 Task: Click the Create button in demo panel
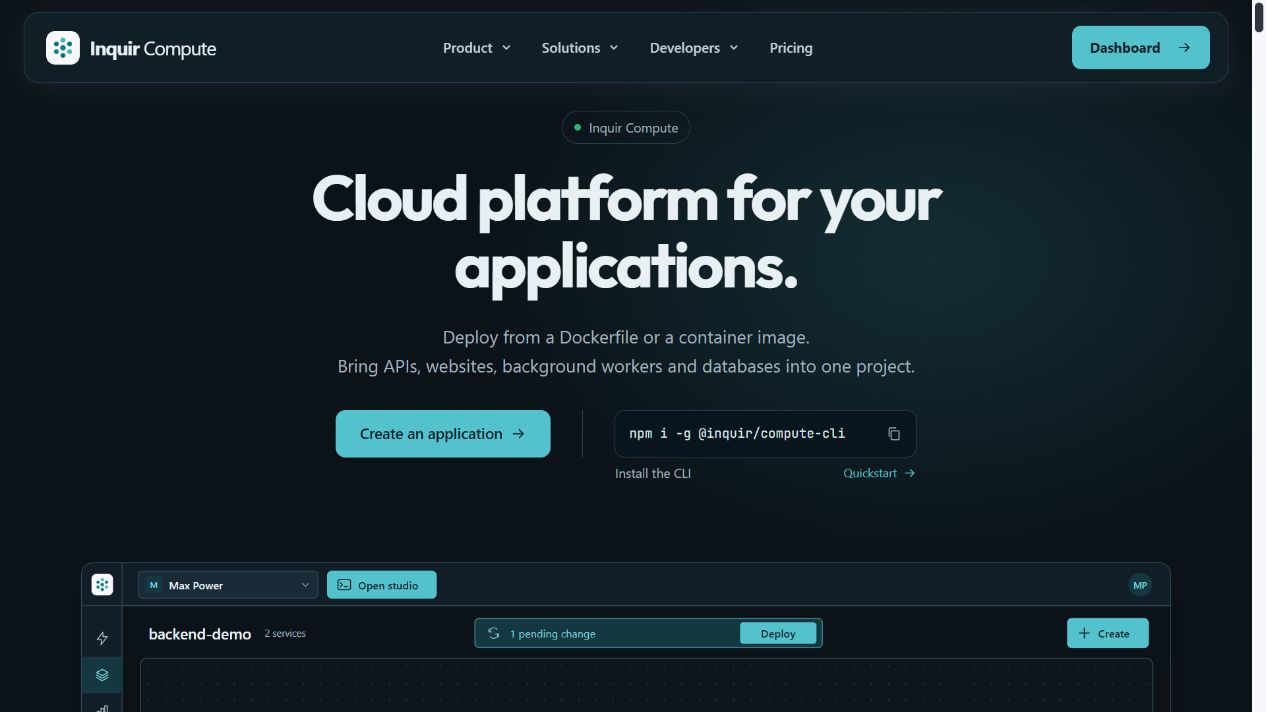tap(1108, 633)
